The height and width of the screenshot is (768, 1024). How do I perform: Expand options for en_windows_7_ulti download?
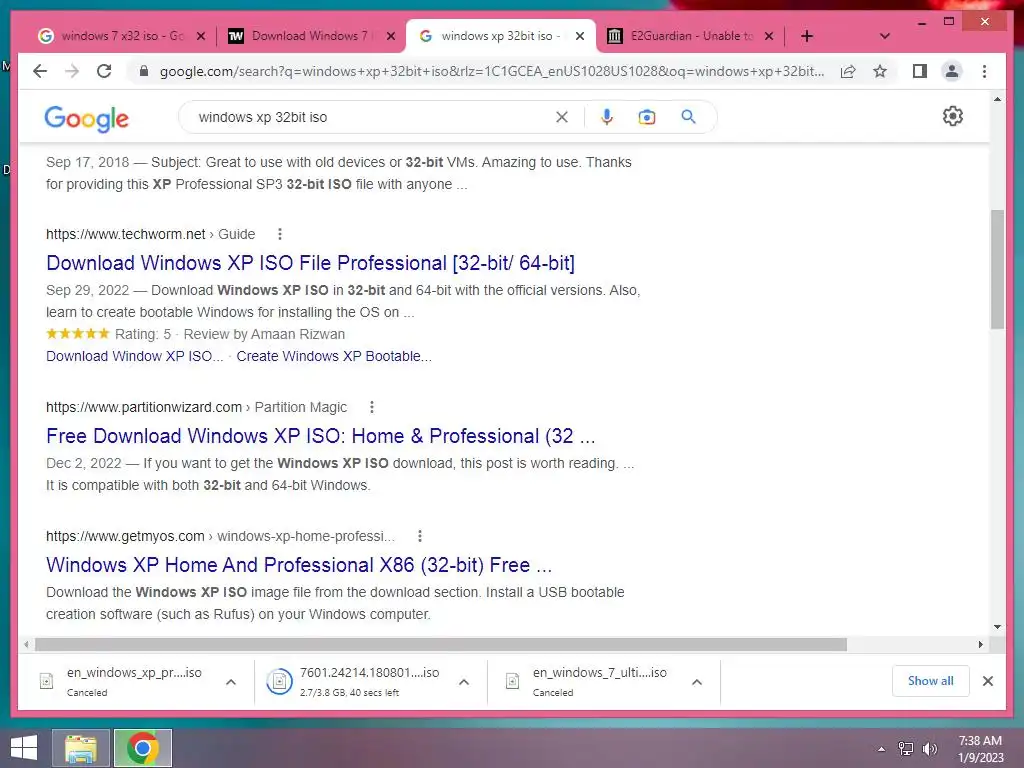pos(697,682)
